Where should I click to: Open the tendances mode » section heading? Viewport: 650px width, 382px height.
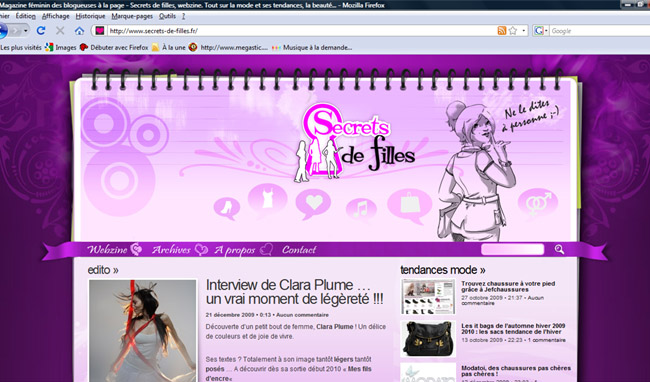coord(443,270)
